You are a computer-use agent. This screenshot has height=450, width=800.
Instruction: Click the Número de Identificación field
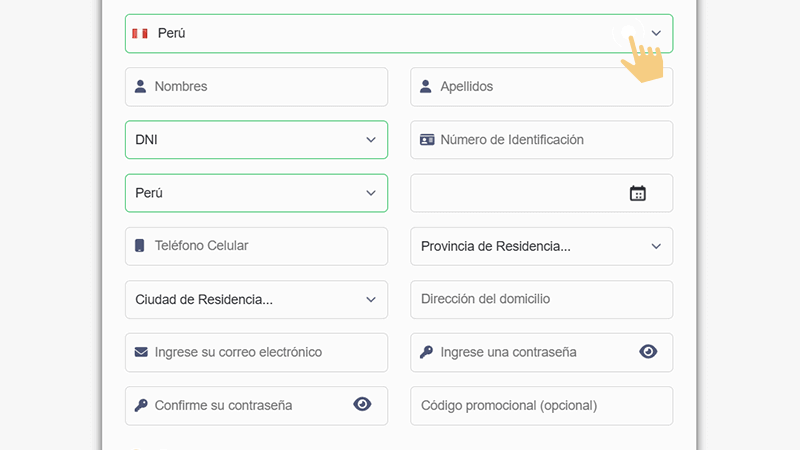coord(550,140)
